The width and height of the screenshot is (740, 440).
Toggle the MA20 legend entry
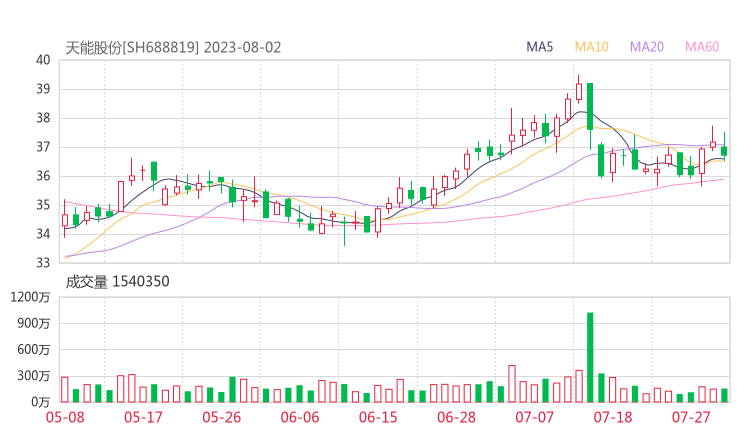point(646,47)
